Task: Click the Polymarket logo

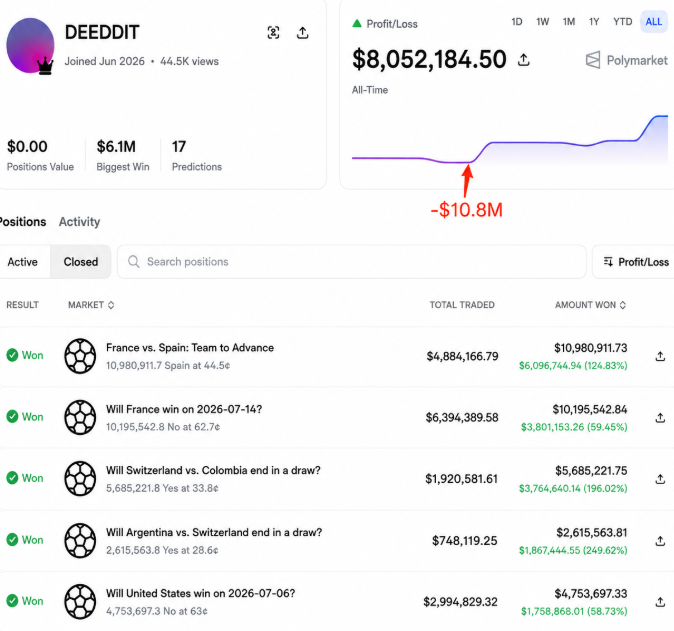Action: click(x=627, y=60)
